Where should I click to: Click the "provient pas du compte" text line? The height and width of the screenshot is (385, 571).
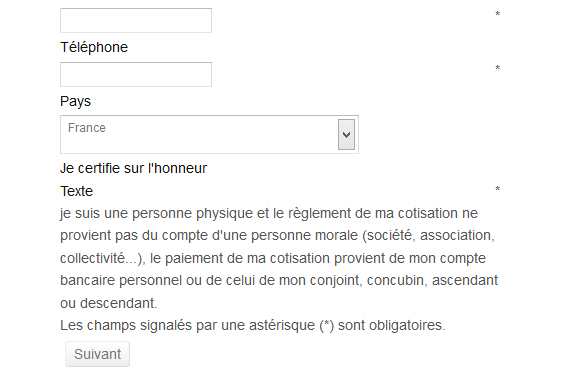point(277,236)
